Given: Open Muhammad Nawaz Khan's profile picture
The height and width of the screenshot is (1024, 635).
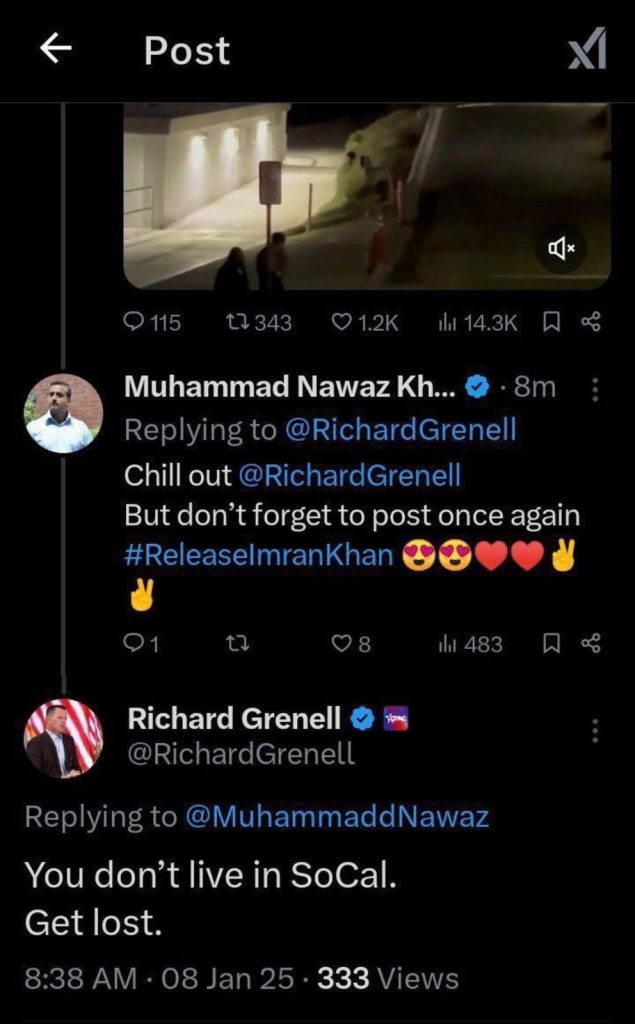Looking at the screenshot, I should click(x=64, y=413).
